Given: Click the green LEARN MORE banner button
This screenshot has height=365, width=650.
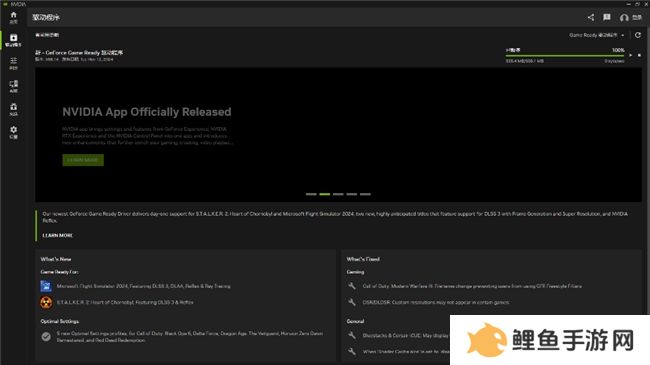Looking at the screenshot, I should [x=83, y=160].
